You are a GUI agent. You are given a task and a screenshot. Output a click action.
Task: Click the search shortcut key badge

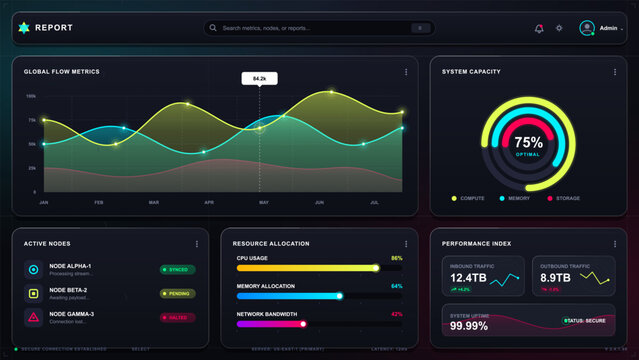tap(420, 28)
